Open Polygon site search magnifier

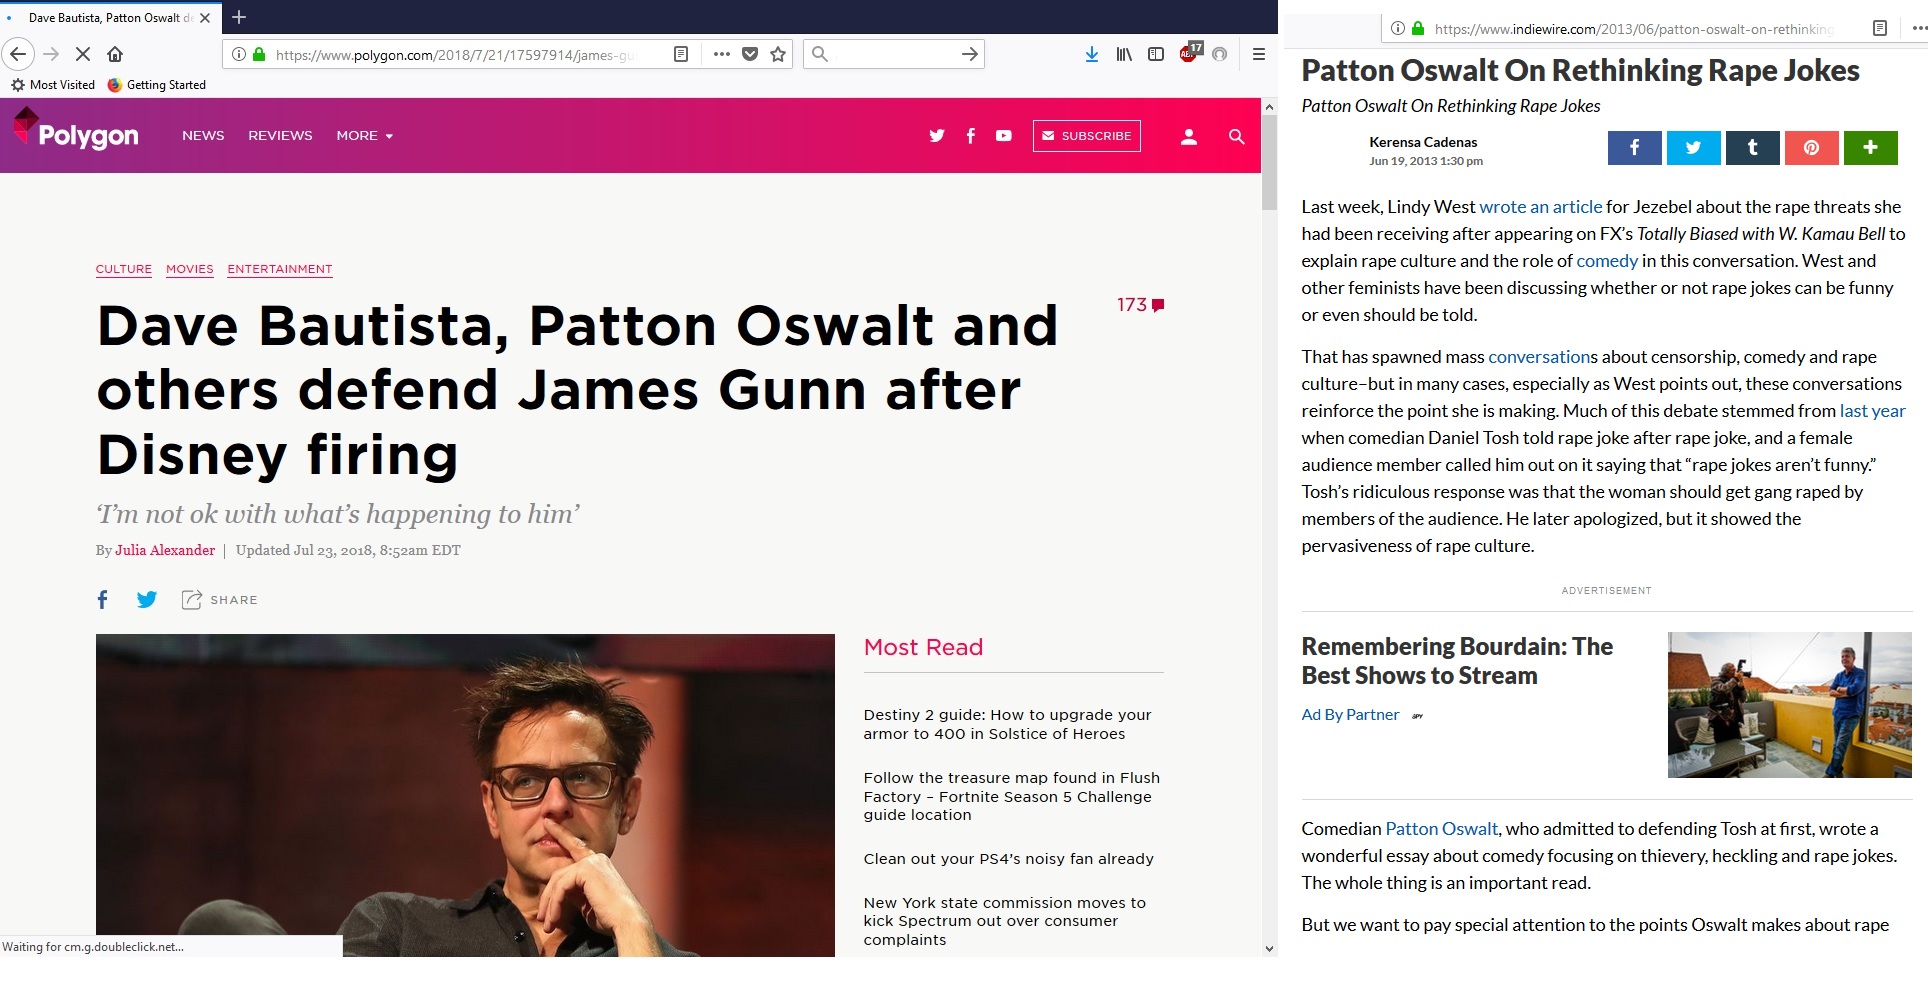[x=1236, y=137]
